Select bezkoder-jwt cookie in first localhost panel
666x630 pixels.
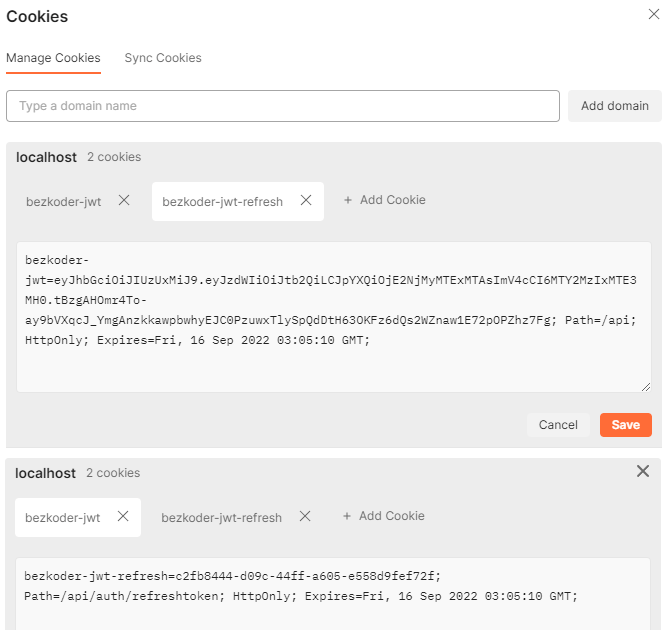pos(64,201)
